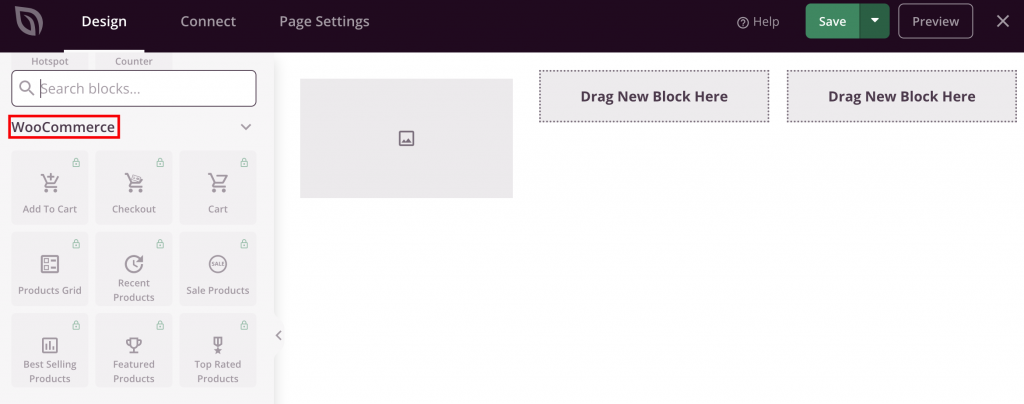Select the Add To Cart block icon

click(50, 184)
